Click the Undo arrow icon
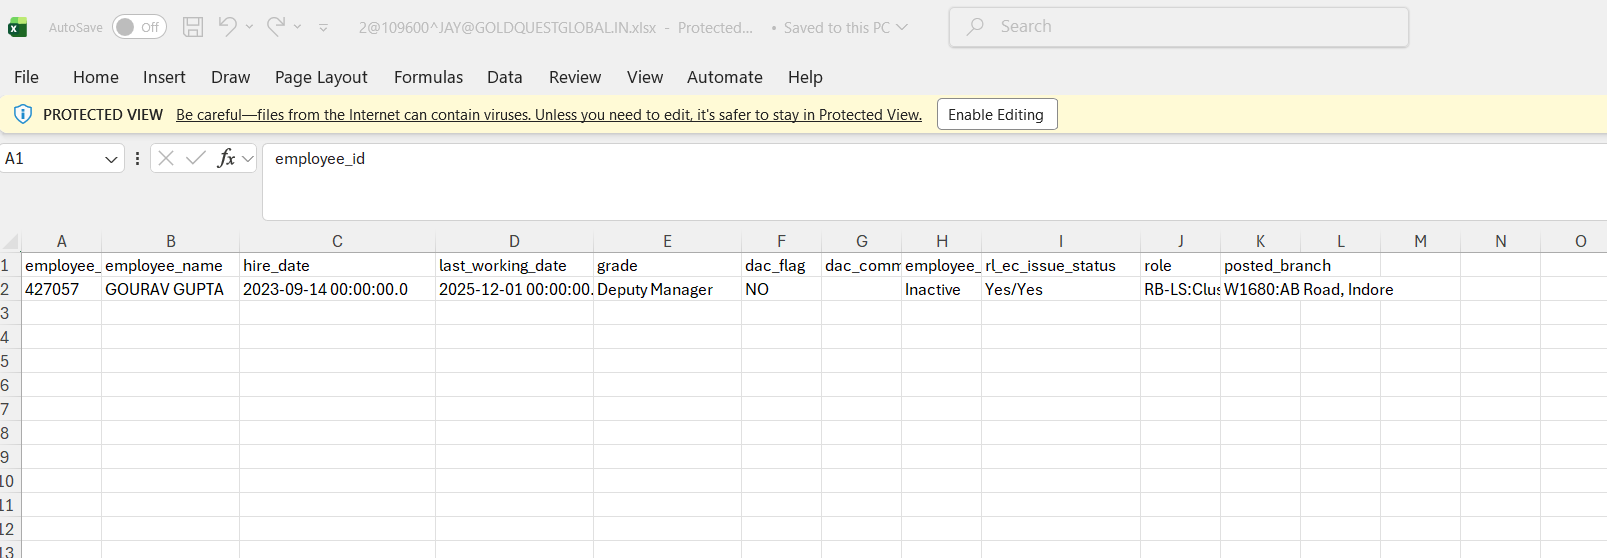The image size is (1607, 558). pos(227,27)
